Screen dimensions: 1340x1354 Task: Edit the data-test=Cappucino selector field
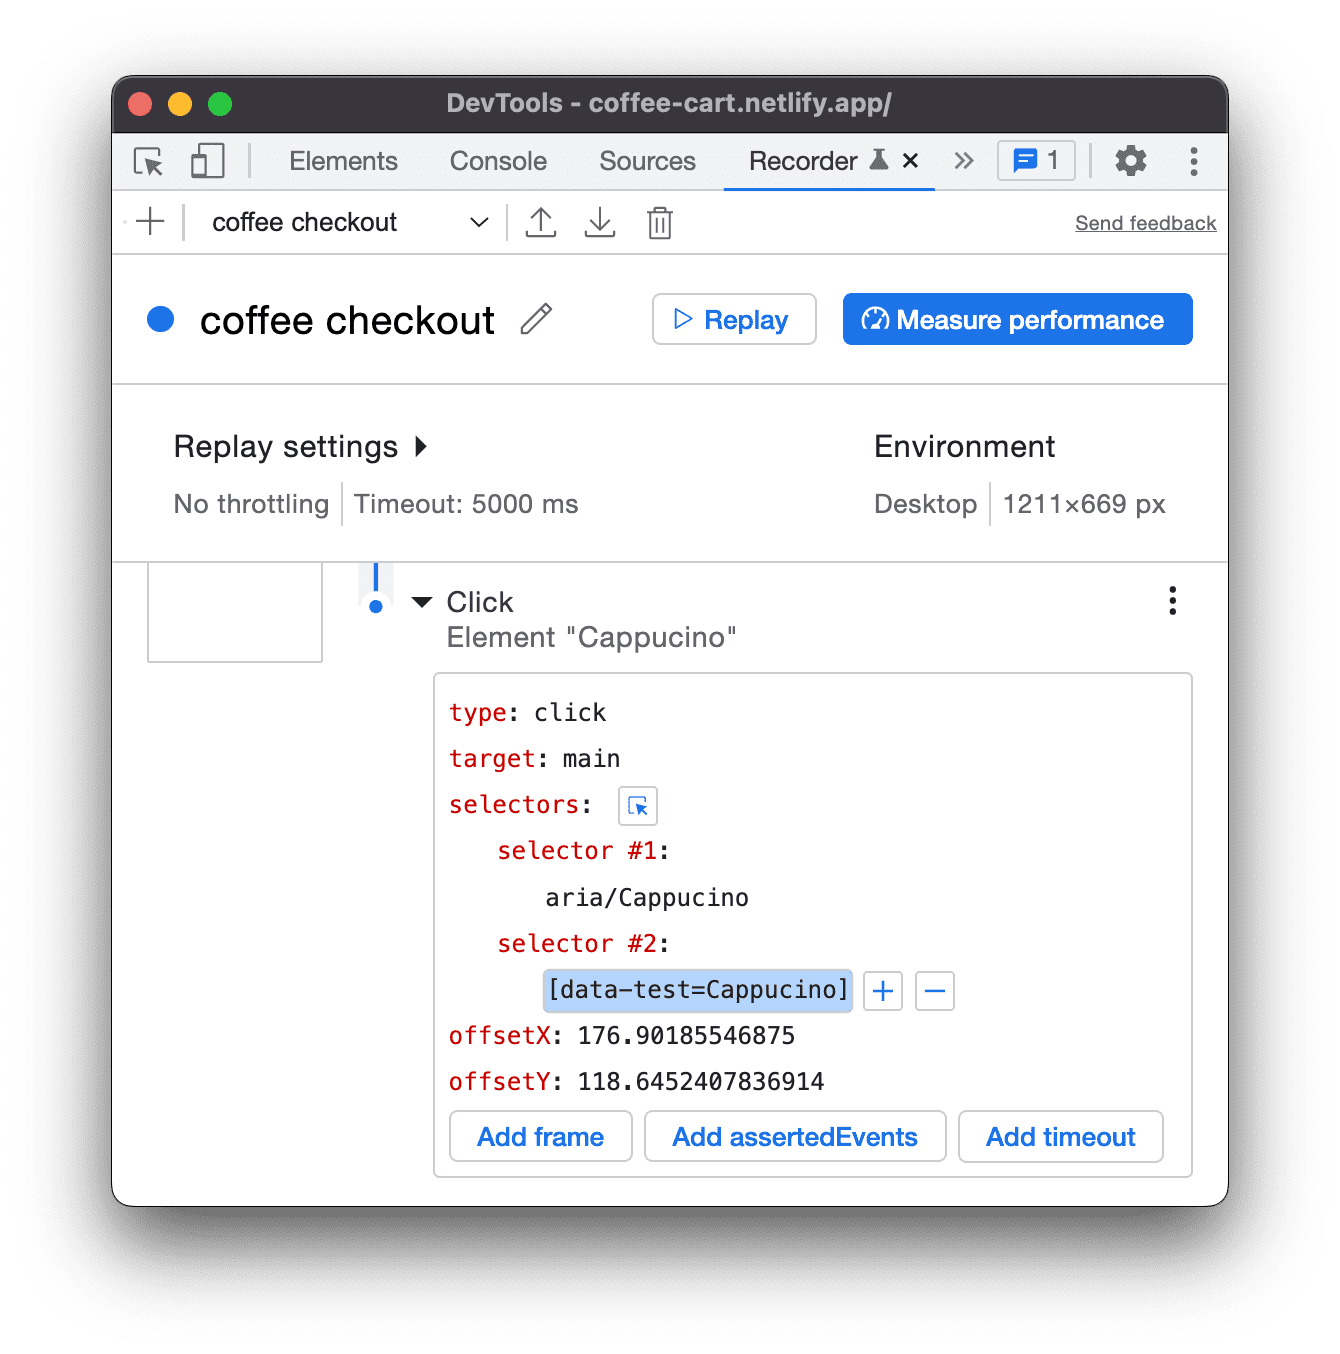coord(698,990)
